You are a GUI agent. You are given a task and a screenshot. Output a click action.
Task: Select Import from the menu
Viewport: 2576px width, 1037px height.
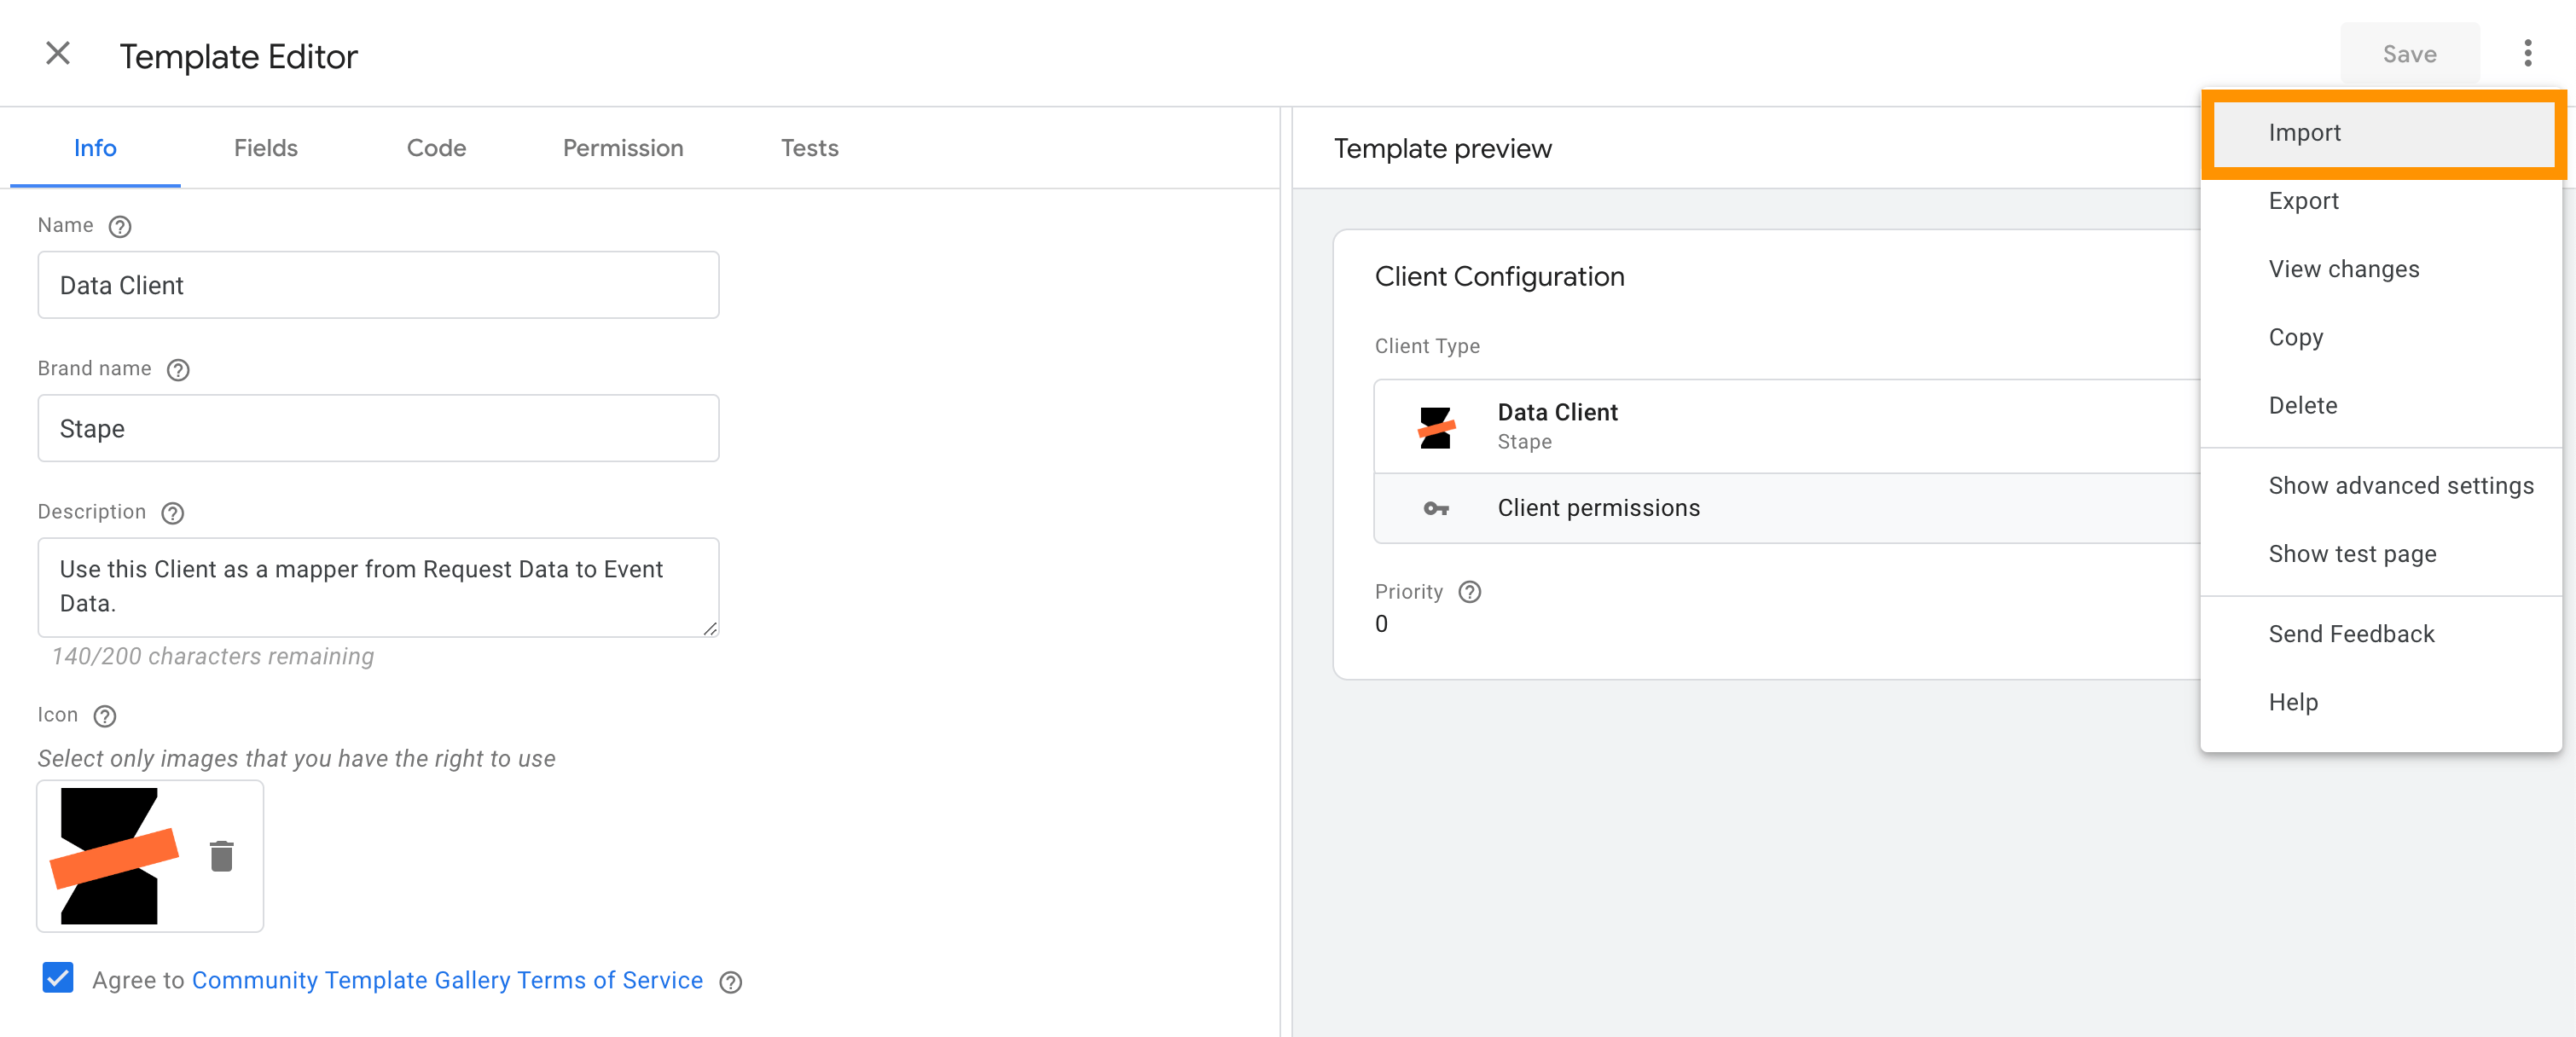[2382, 133]
